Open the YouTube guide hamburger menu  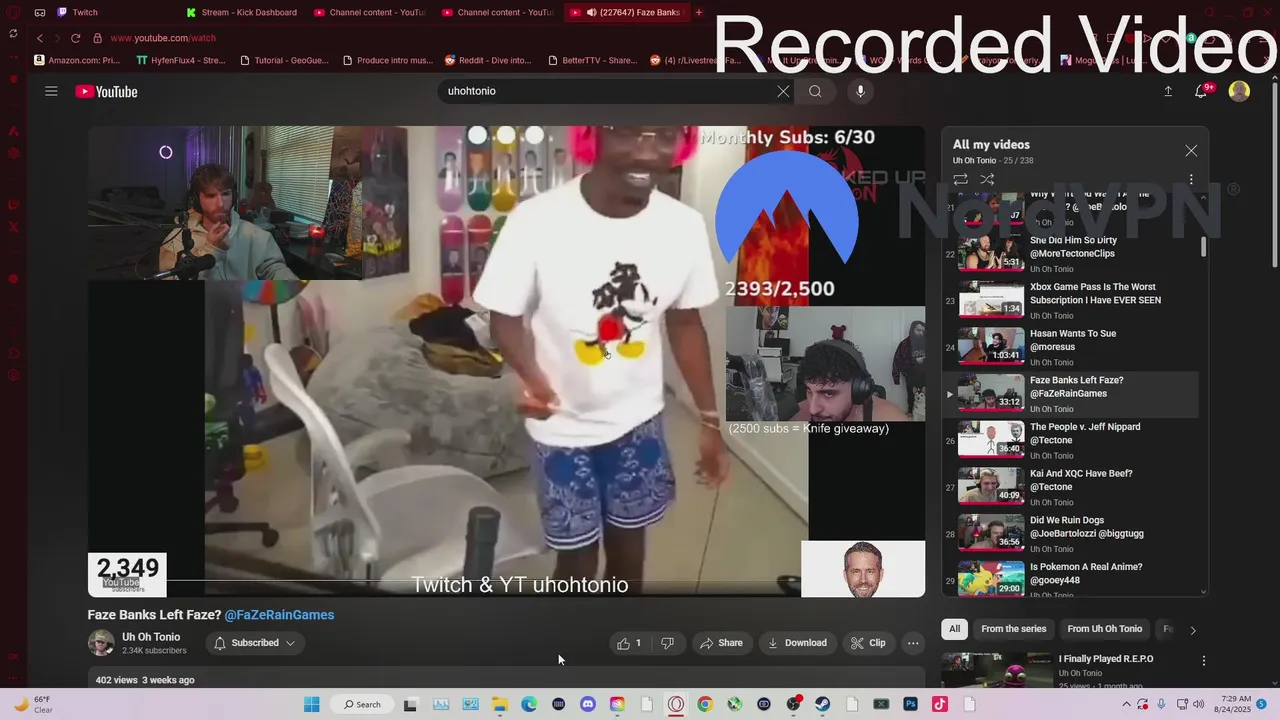[51, 91]
